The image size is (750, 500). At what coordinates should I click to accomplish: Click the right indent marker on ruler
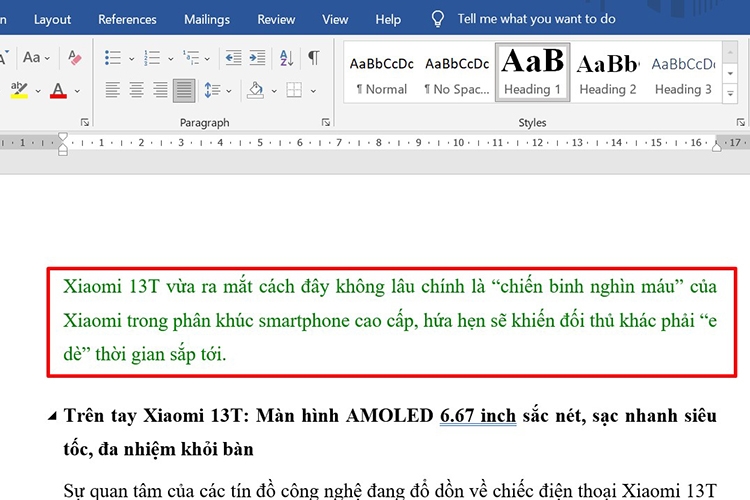(x=717, y=146)
